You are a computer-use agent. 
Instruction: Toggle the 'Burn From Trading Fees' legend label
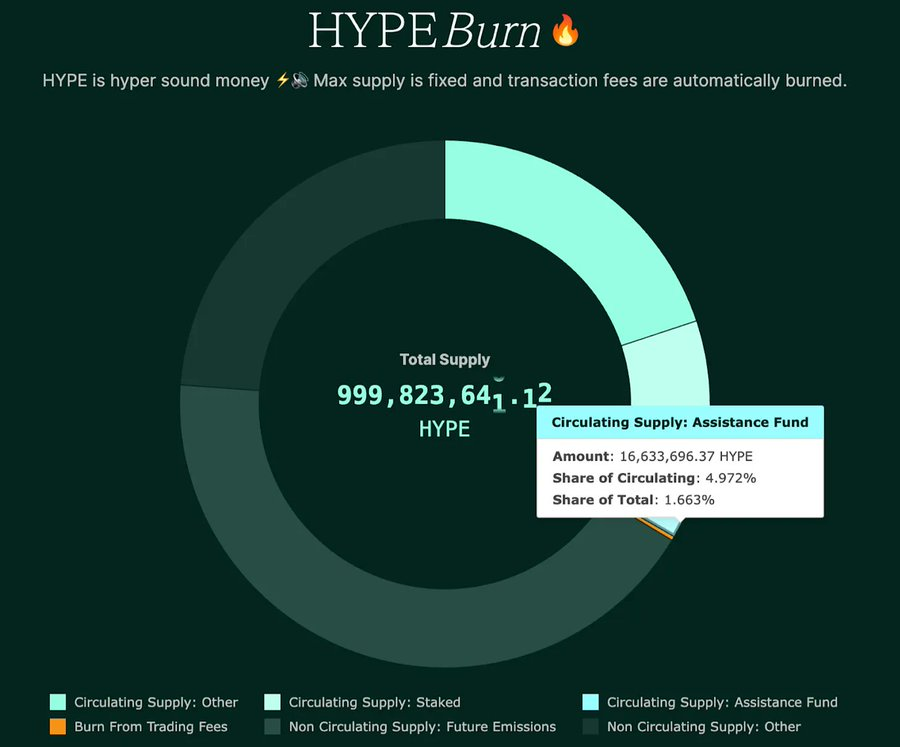click(151, 727)
